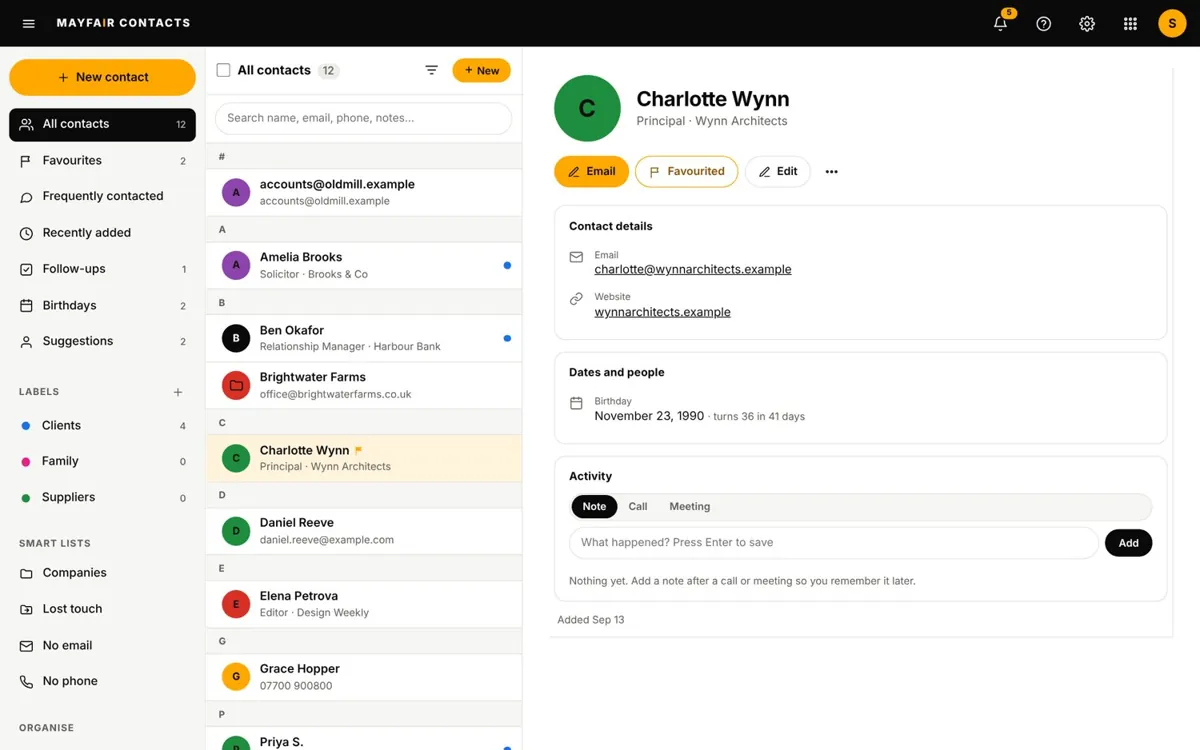This screenshot has height=750, width=1200.
Task: Switch to the Meeting activity tab
Action: click(x=690, y=507)
